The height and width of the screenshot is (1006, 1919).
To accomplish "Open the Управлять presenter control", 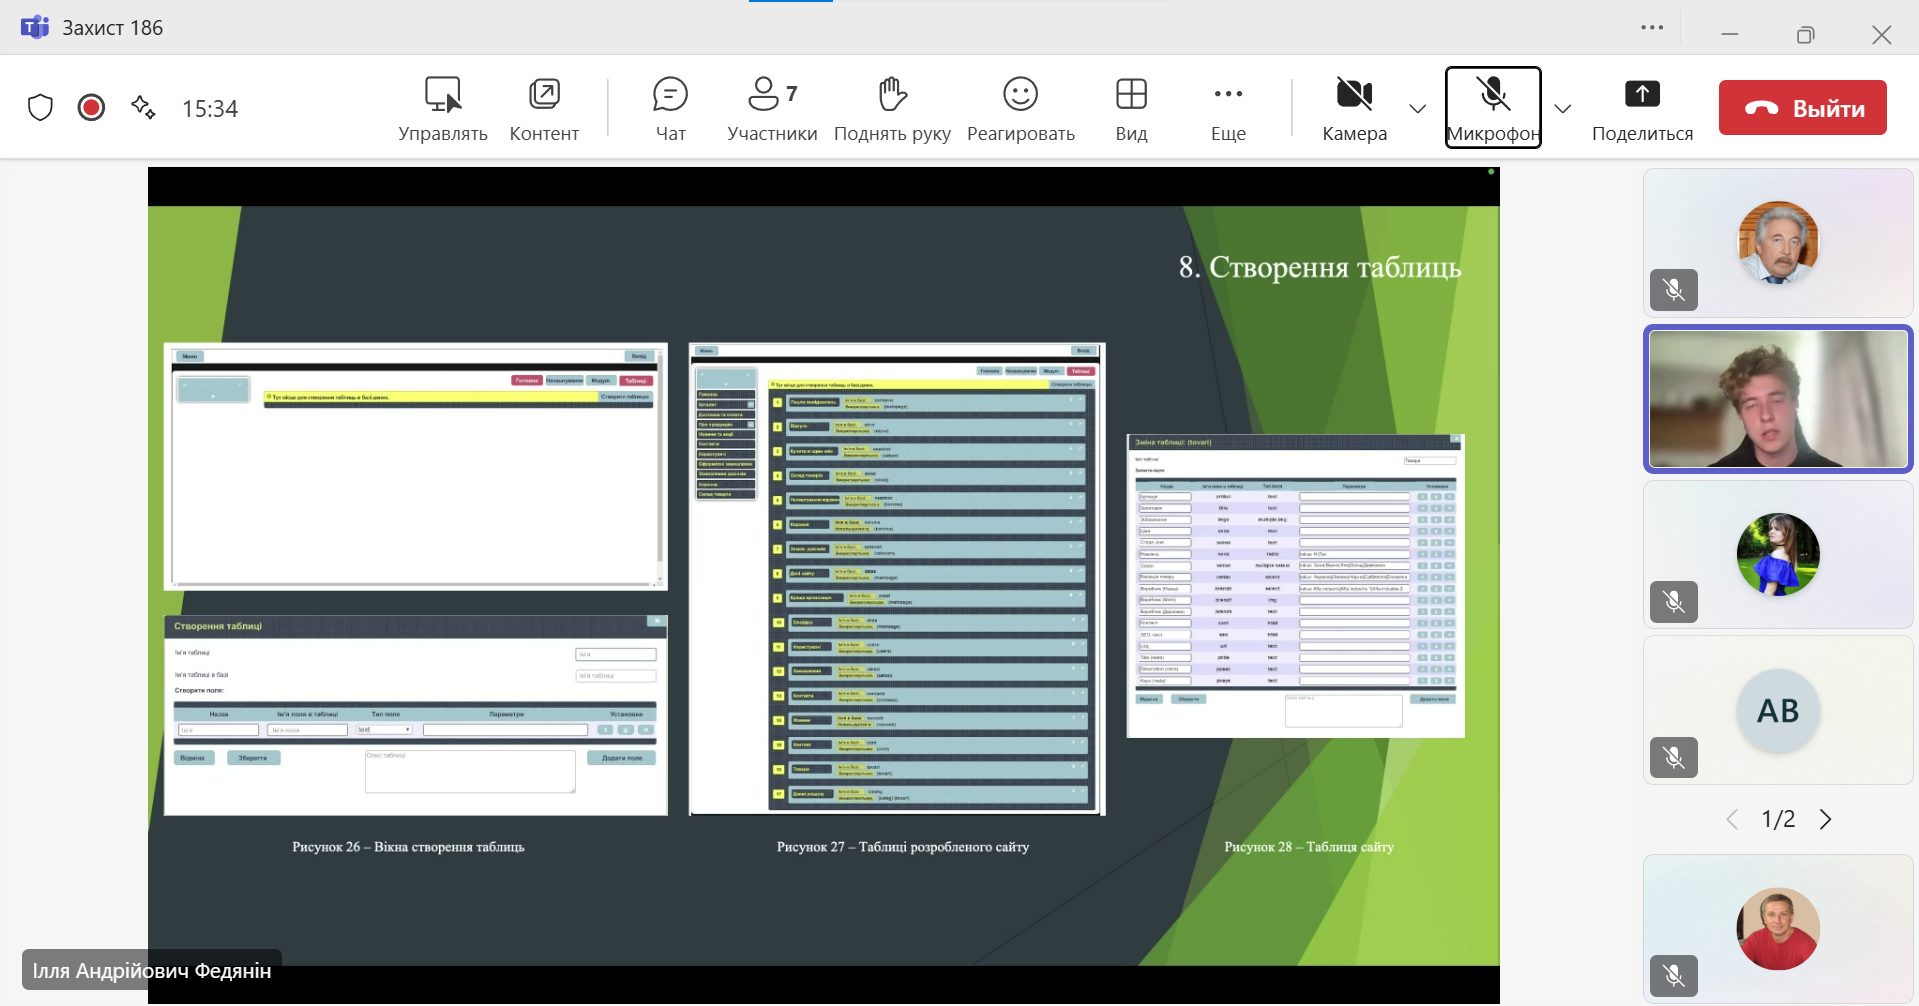I will (x=442, y=108).
